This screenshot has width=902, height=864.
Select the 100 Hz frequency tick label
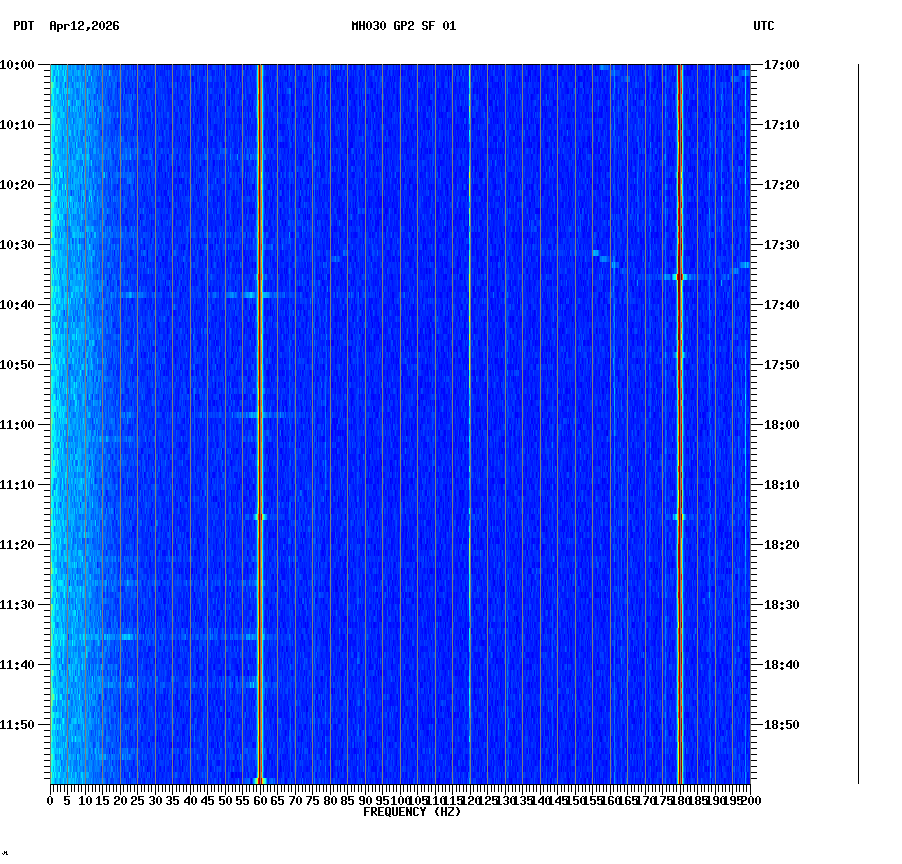tap(398, 800)
